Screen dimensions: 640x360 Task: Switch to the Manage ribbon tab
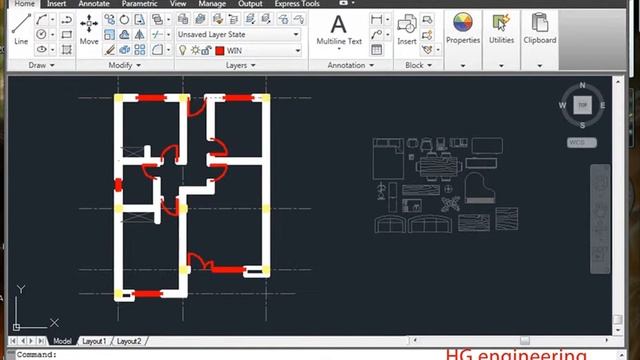click(212, 4)
